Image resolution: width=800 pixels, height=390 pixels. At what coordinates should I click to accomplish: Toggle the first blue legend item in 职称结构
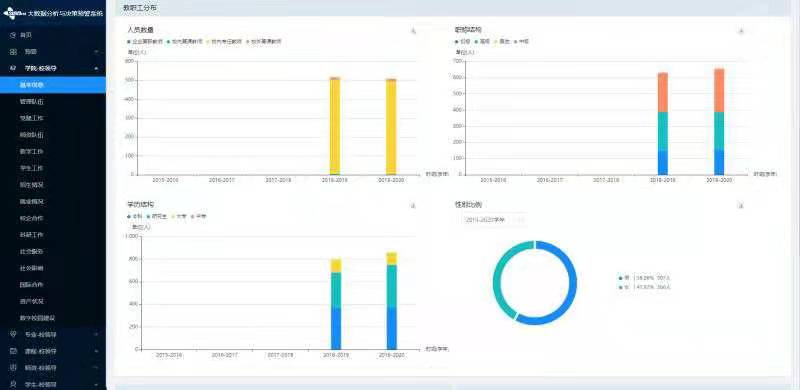(463, 41)
